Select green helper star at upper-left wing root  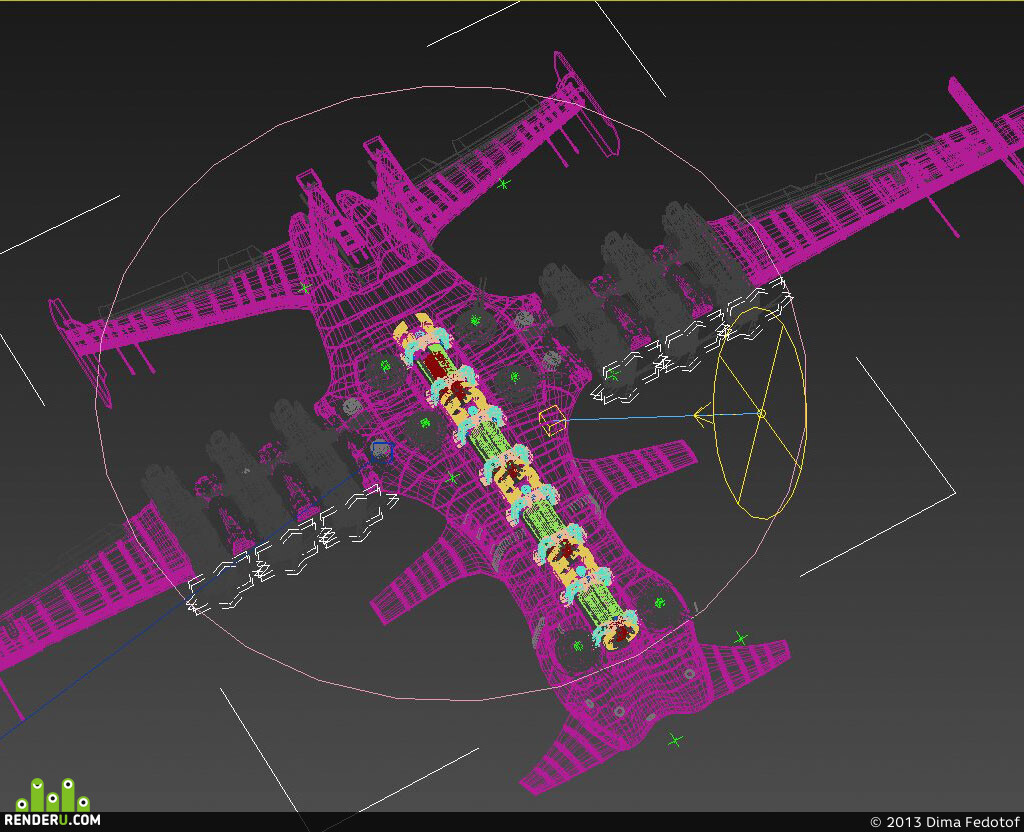(304, 287)
